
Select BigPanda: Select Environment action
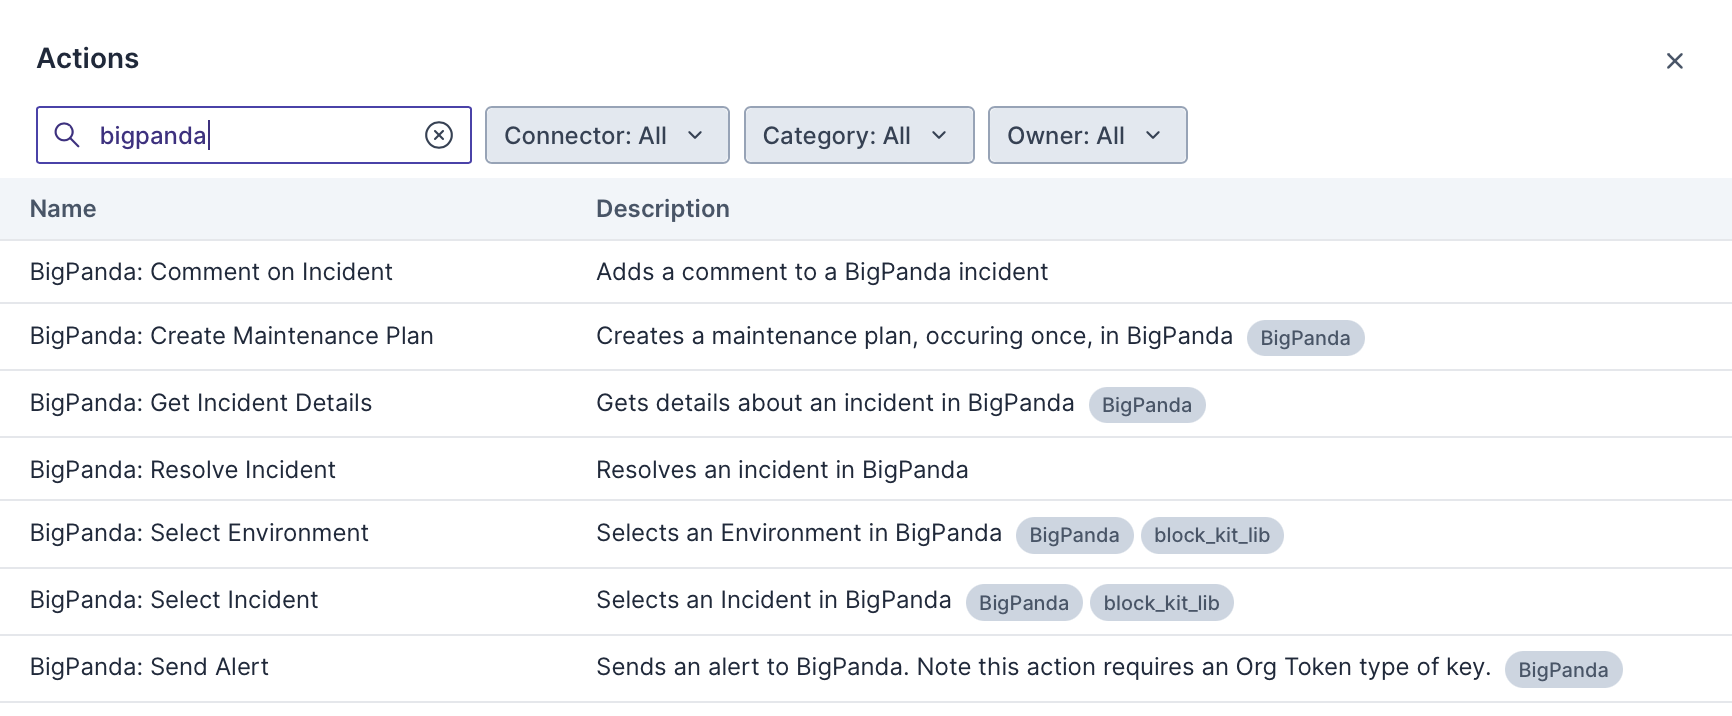click(199, 533)
